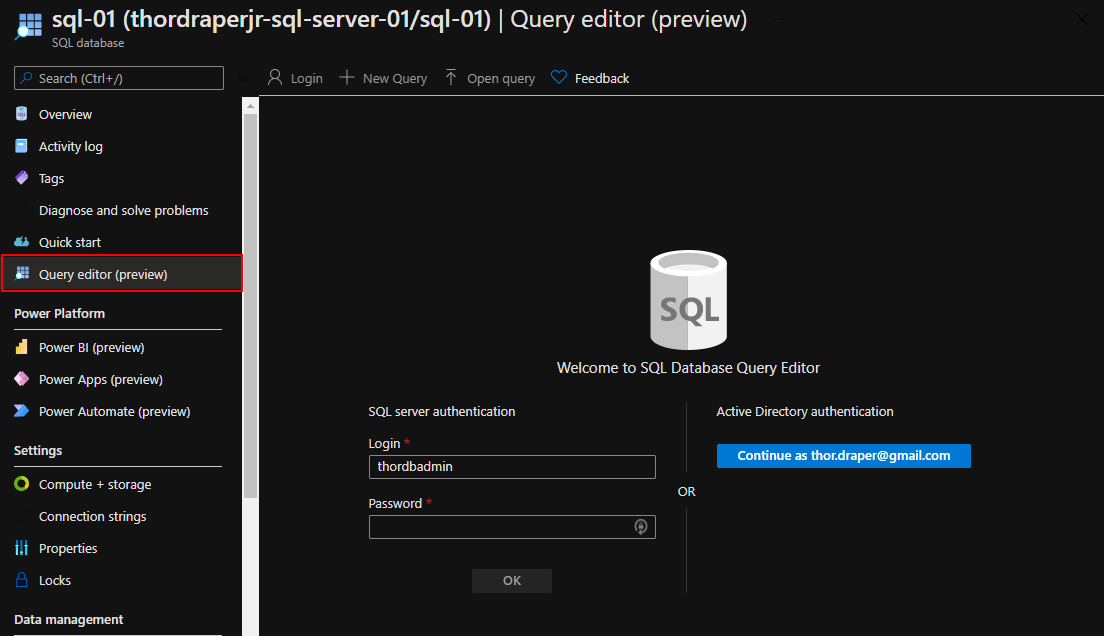Click the Open query upload arrow icon

(451, 77)
